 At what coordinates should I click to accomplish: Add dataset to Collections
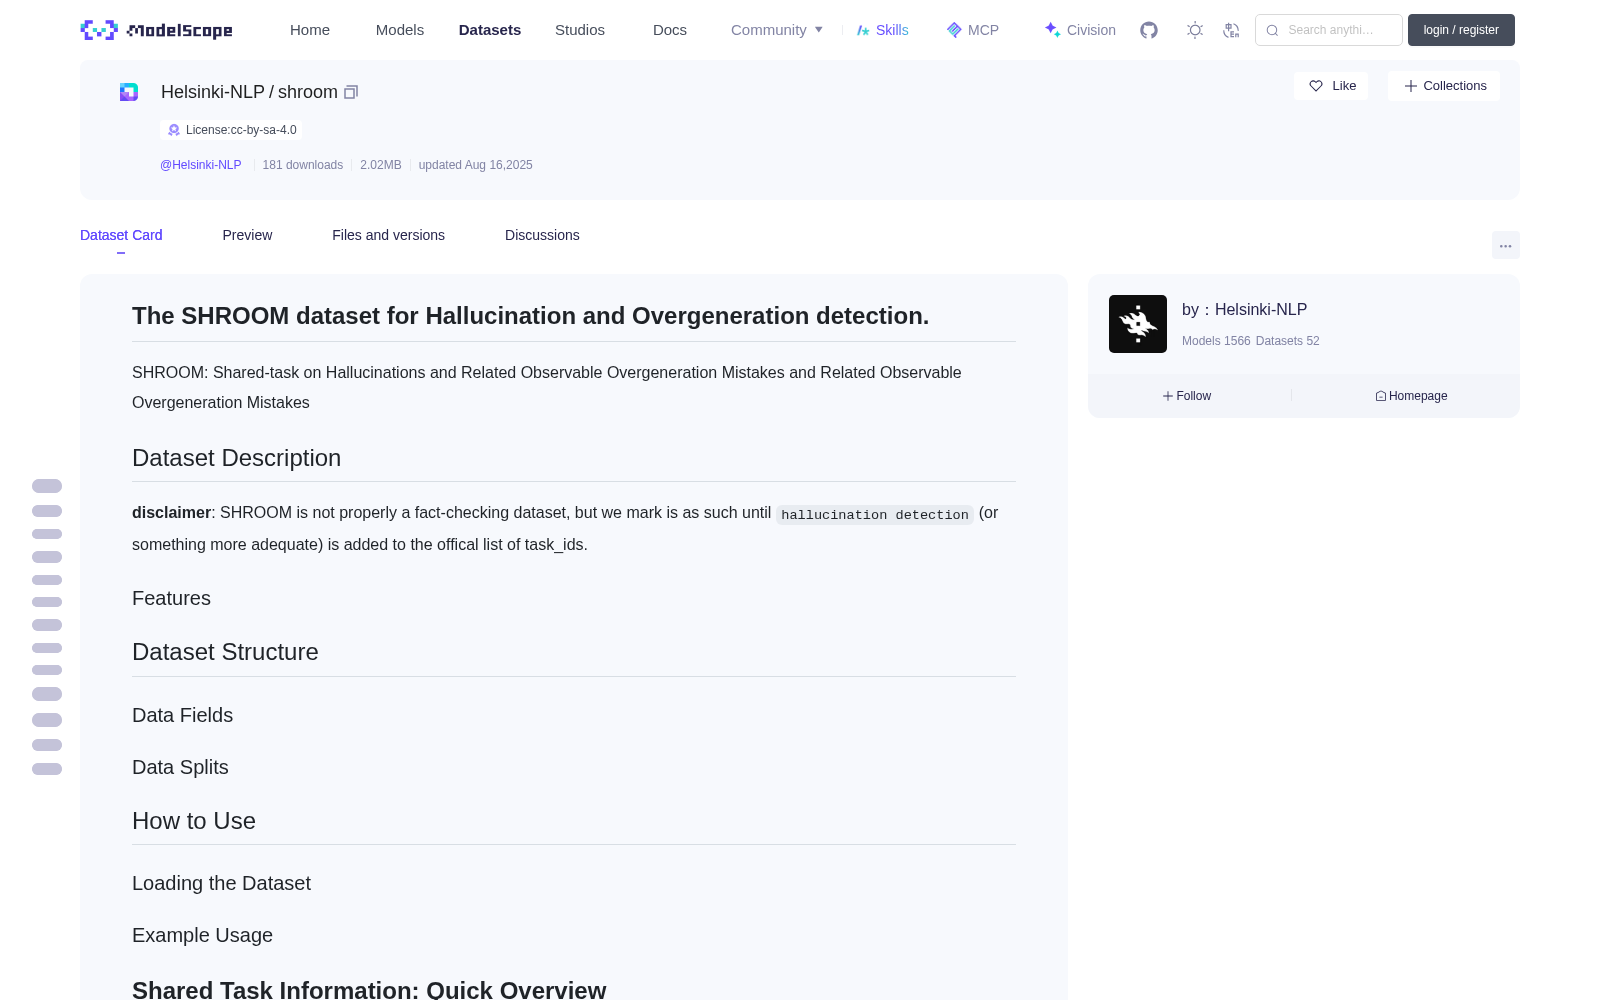click(x=1444, y=86)
